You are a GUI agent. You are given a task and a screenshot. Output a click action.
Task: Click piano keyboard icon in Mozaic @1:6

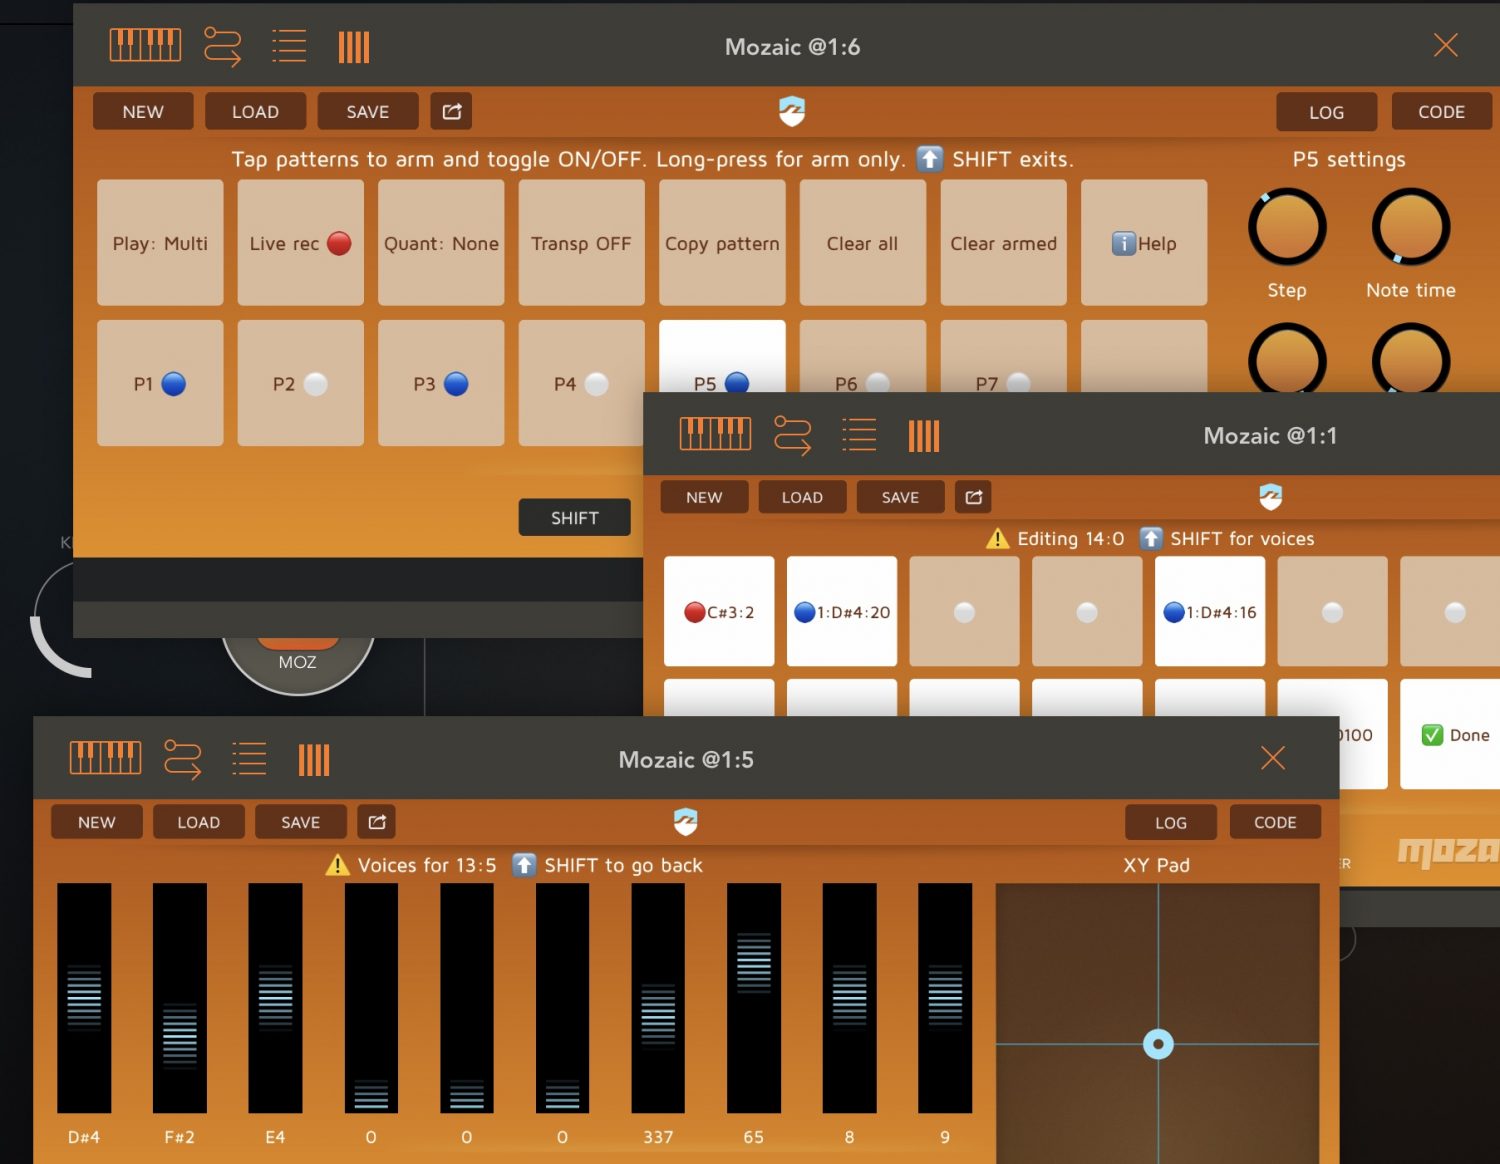pyautogui.click(x=145, y=46)
